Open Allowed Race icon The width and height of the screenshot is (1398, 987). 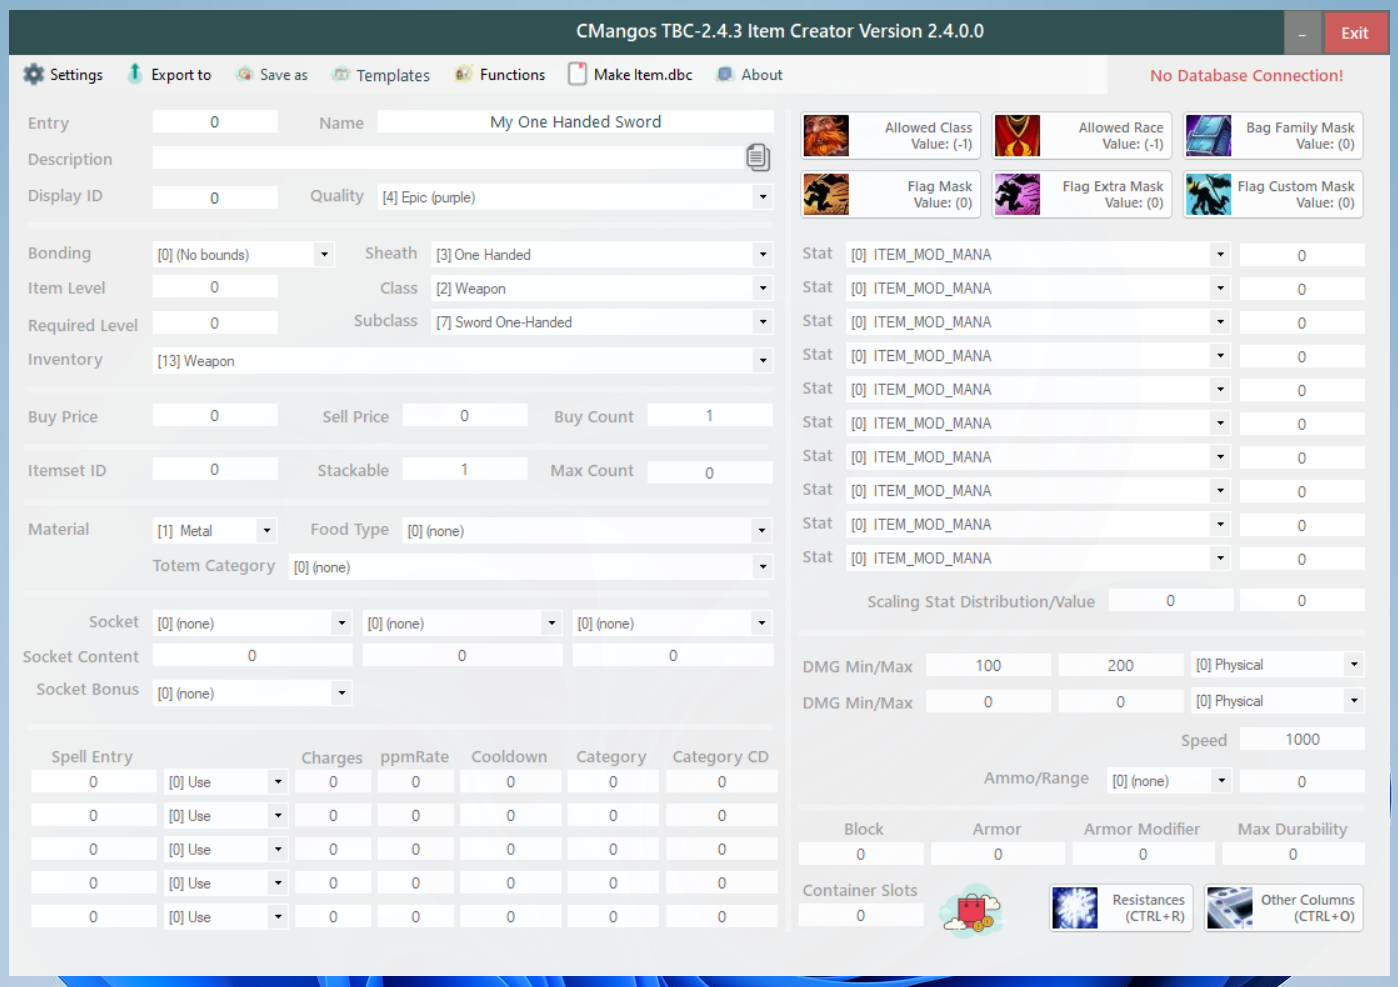point(1017,136)
